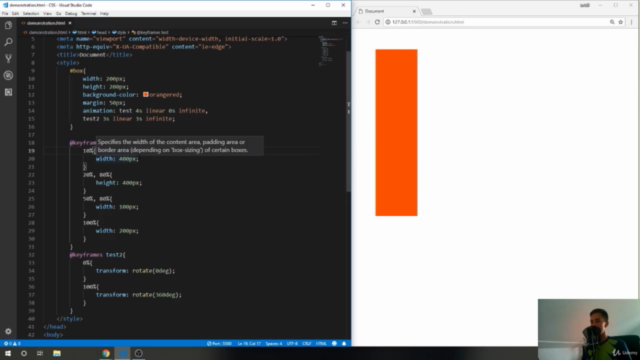
Task: Open a new browser tab
Action: pyautogui.click(x=427, y=11)
